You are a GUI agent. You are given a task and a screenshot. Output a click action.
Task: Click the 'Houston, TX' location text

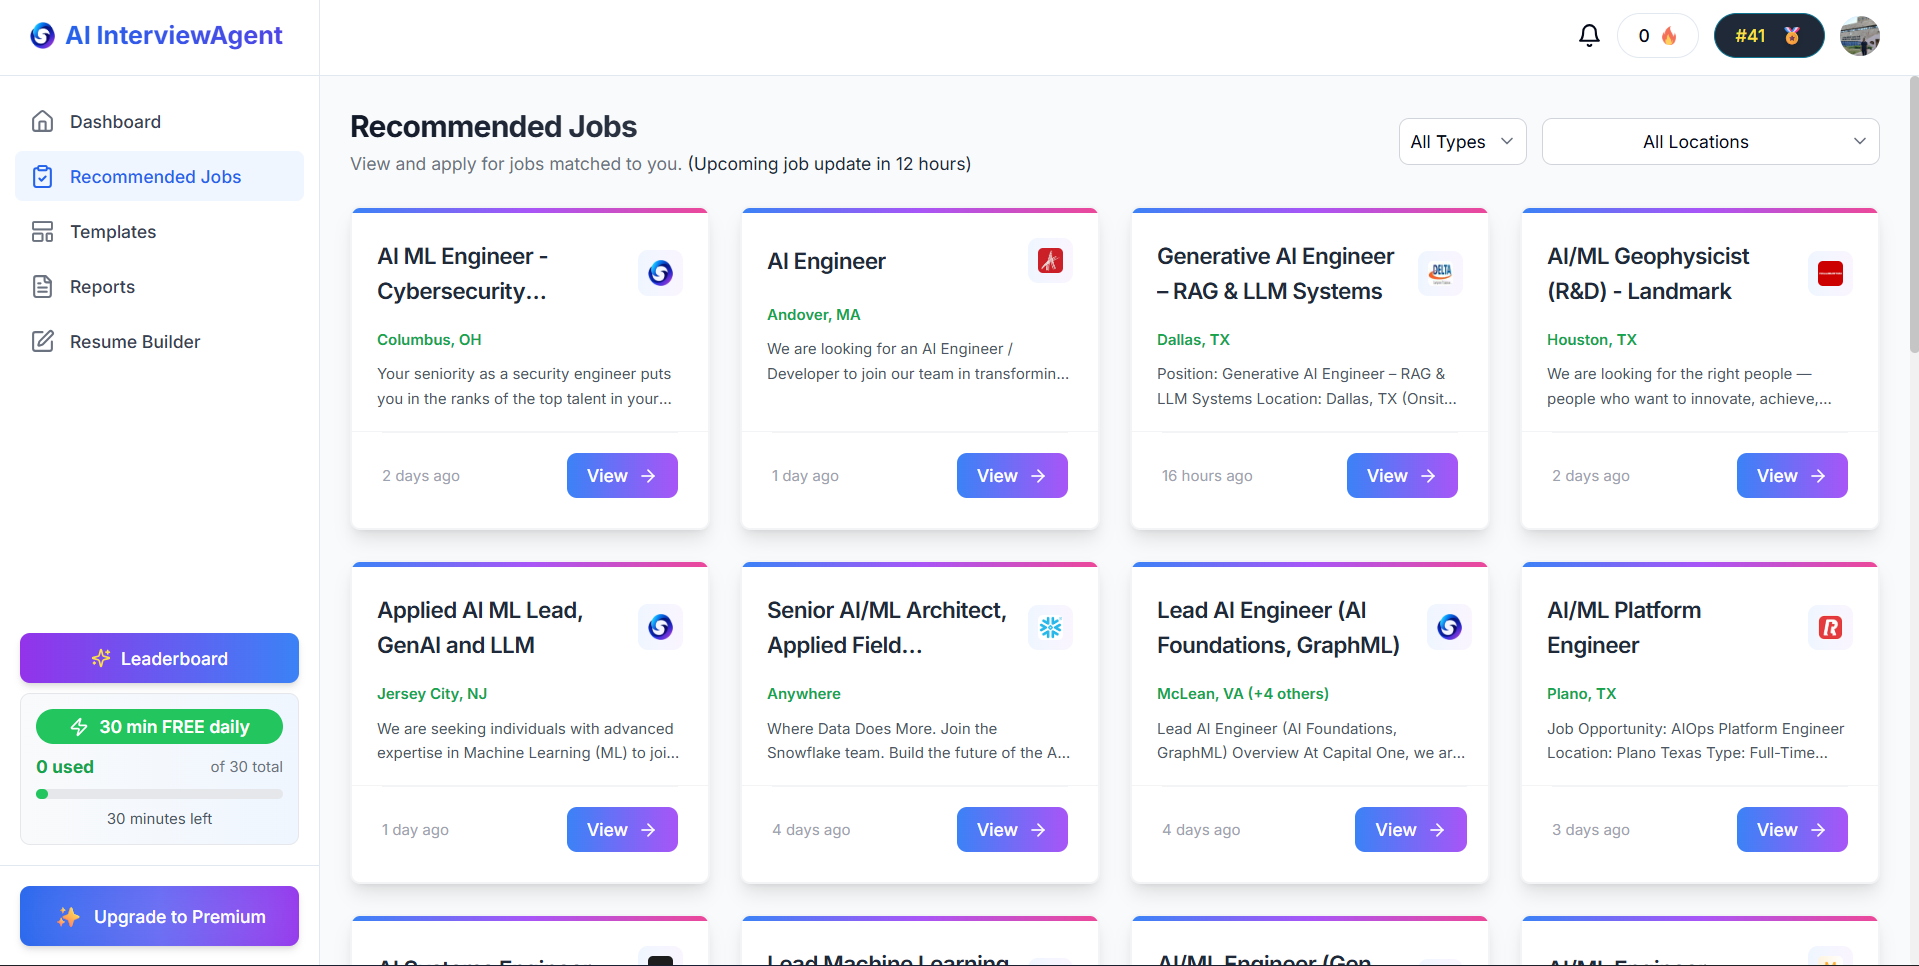pos(1592,340)
